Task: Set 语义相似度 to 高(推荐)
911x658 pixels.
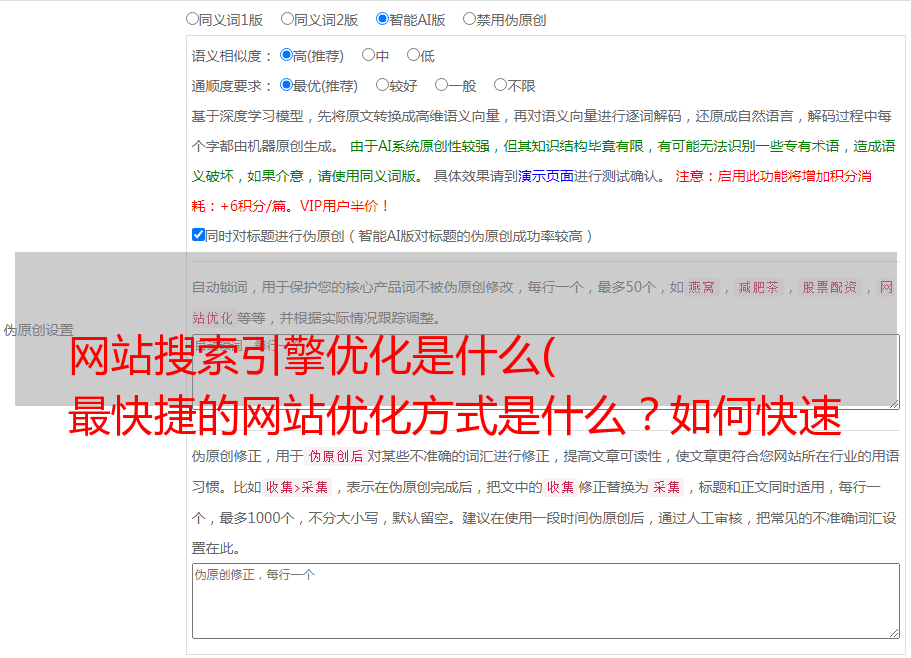Action: click(x=286, y=55)
